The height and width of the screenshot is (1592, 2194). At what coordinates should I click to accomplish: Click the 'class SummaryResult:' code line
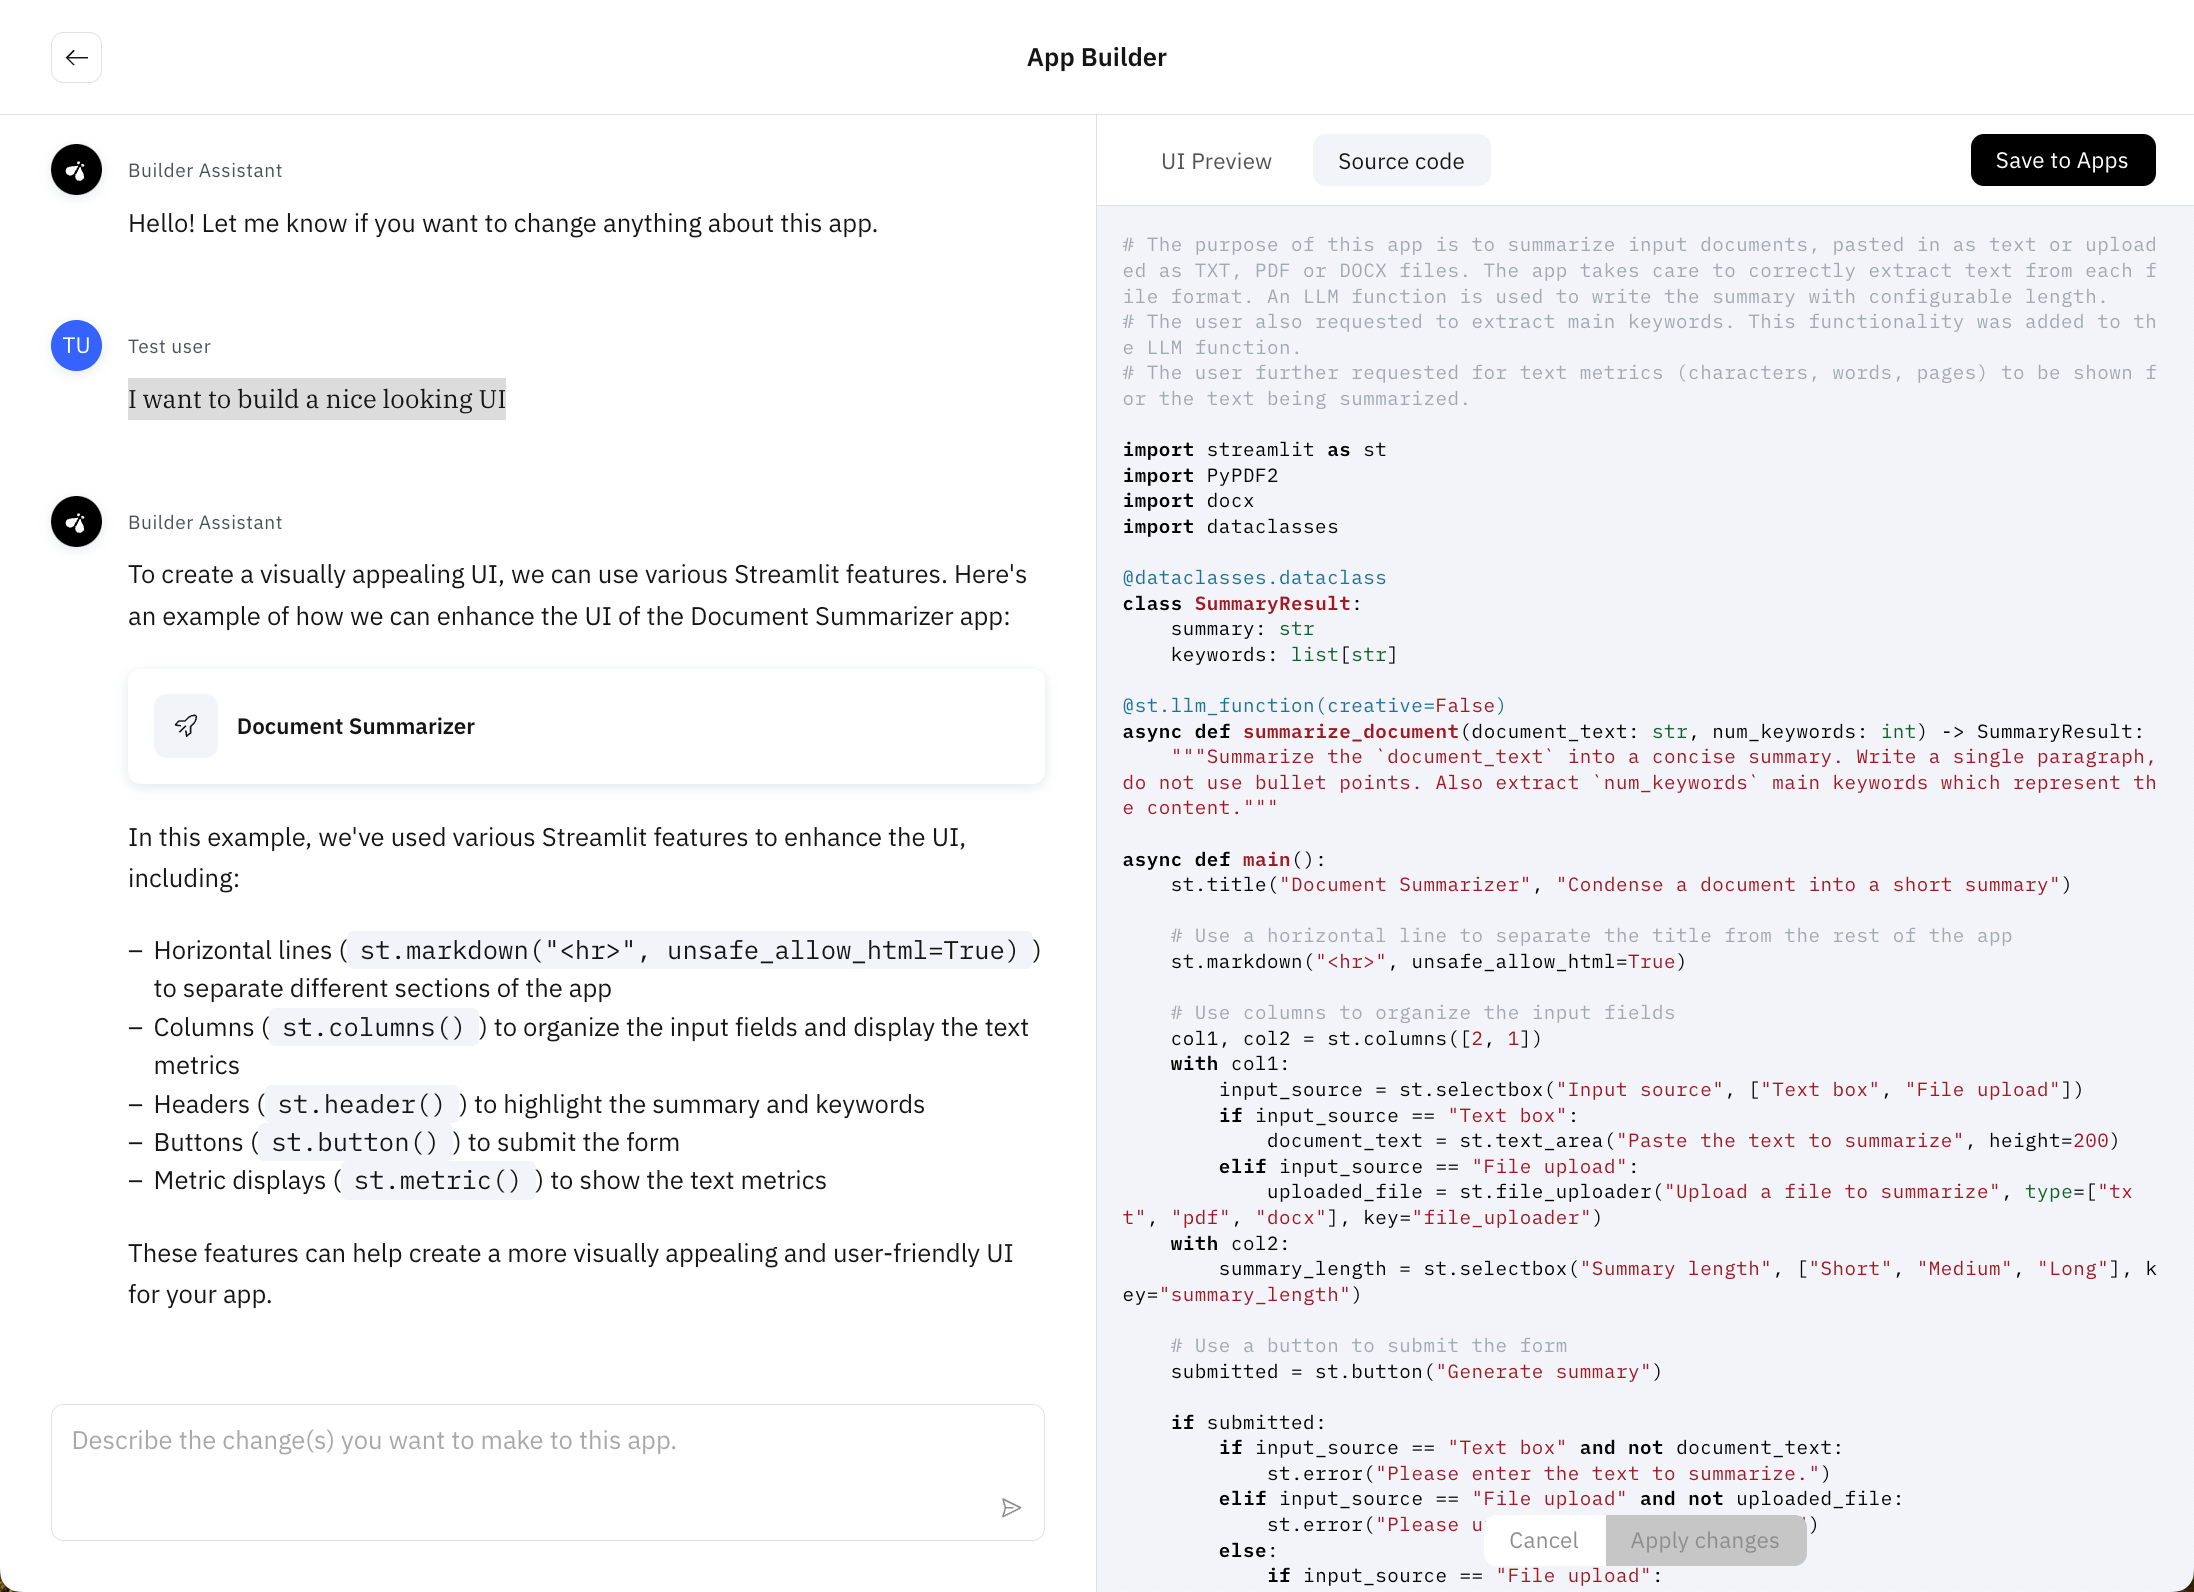[x=1241, y=604]
